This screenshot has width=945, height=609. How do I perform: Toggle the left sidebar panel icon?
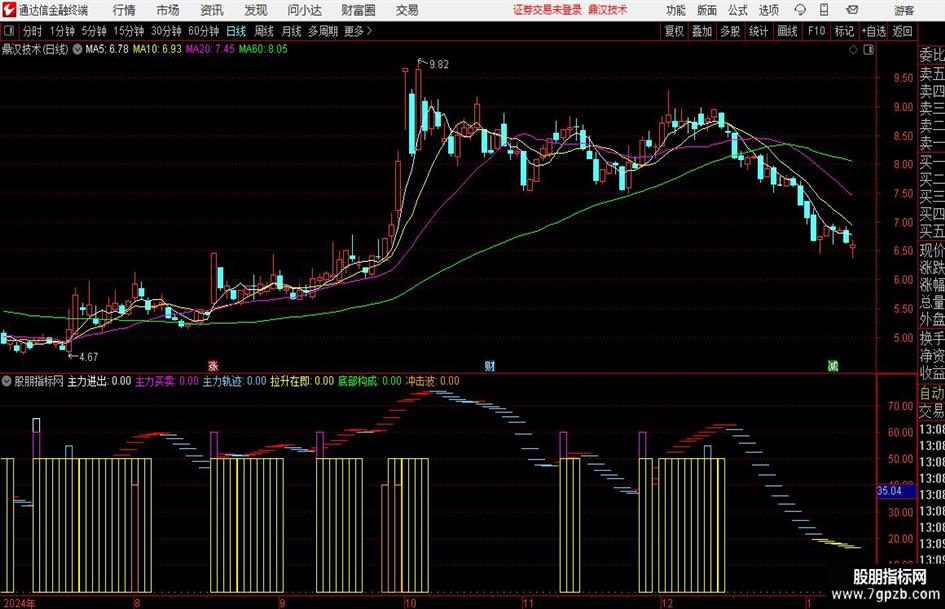click(9, 31)
